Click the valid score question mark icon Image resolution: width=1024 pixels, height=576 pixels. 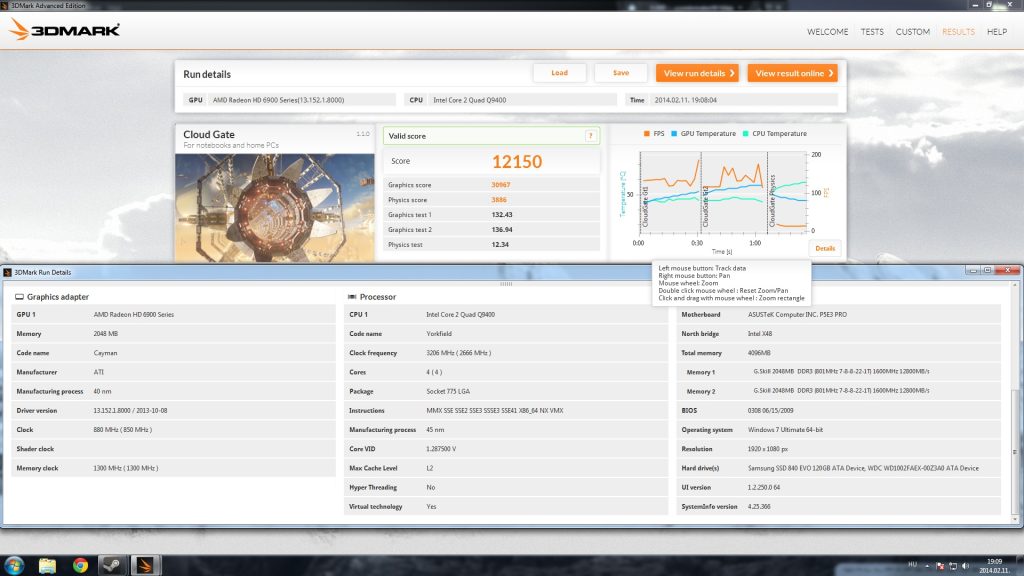point(590,136)
